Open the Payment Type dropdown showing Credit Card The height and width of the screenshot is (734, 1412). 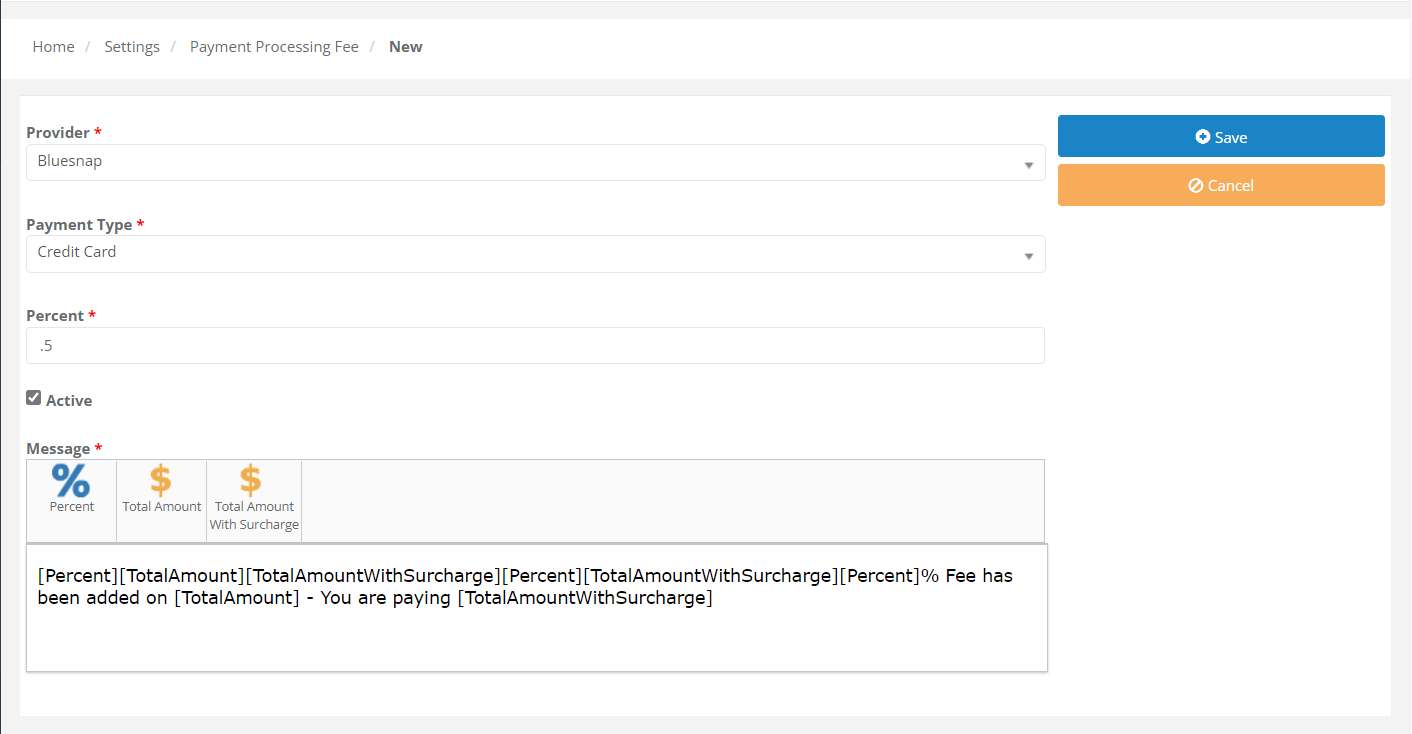(x=535, y=254)
